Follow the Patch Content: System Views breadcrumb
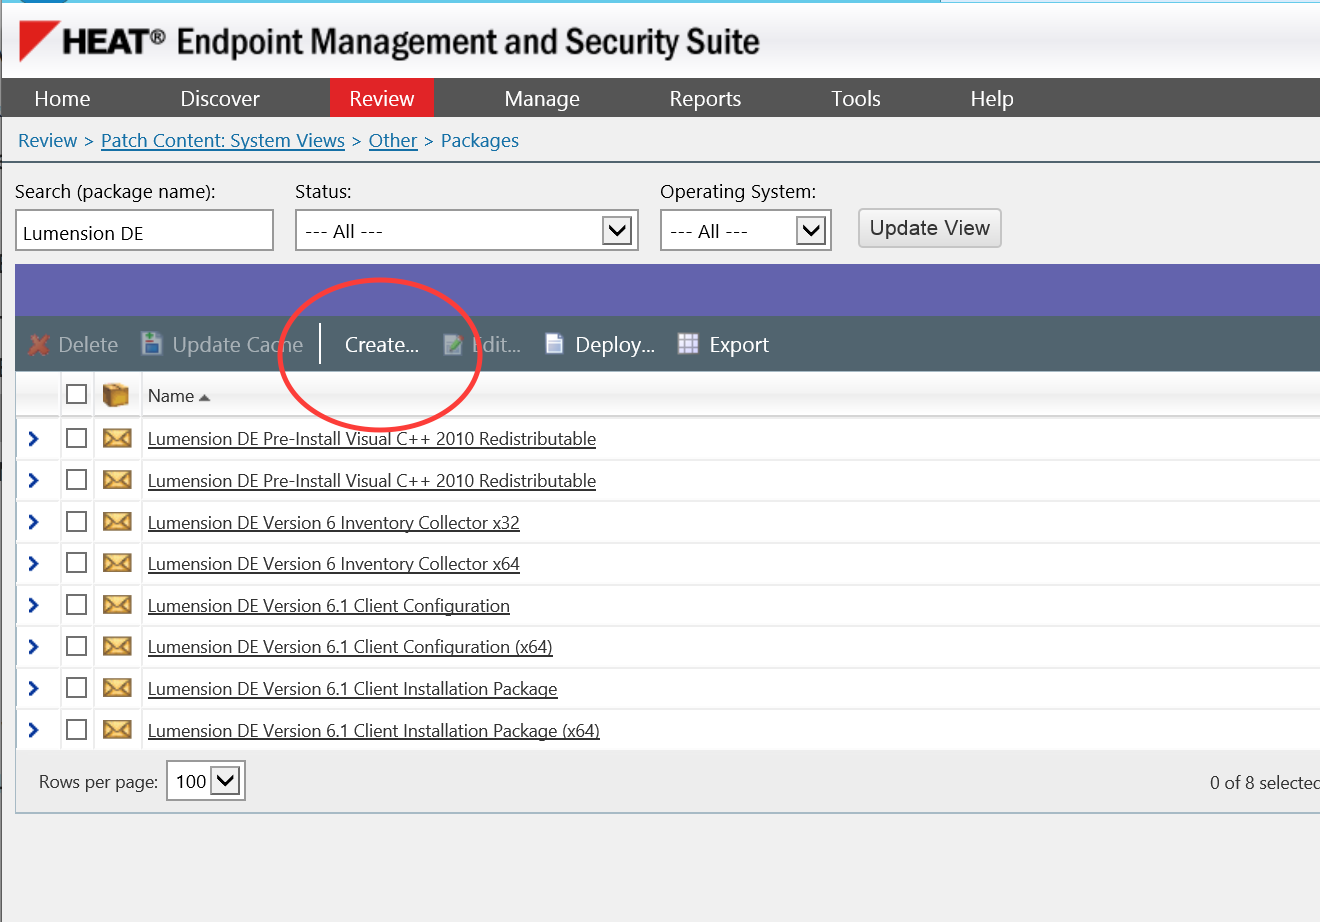This screenshot has height=922, width=1320. pyautogui.click(x=223, y=141)
